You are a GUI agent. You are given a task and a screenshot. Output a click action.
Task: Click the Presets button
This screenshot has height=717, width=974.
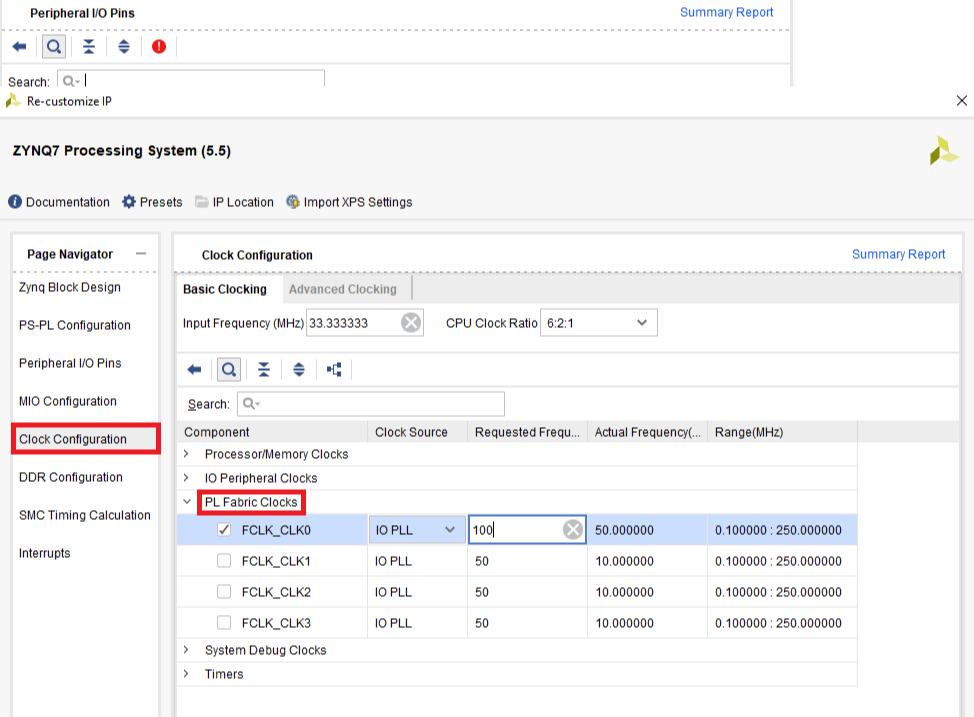(152, 202)
